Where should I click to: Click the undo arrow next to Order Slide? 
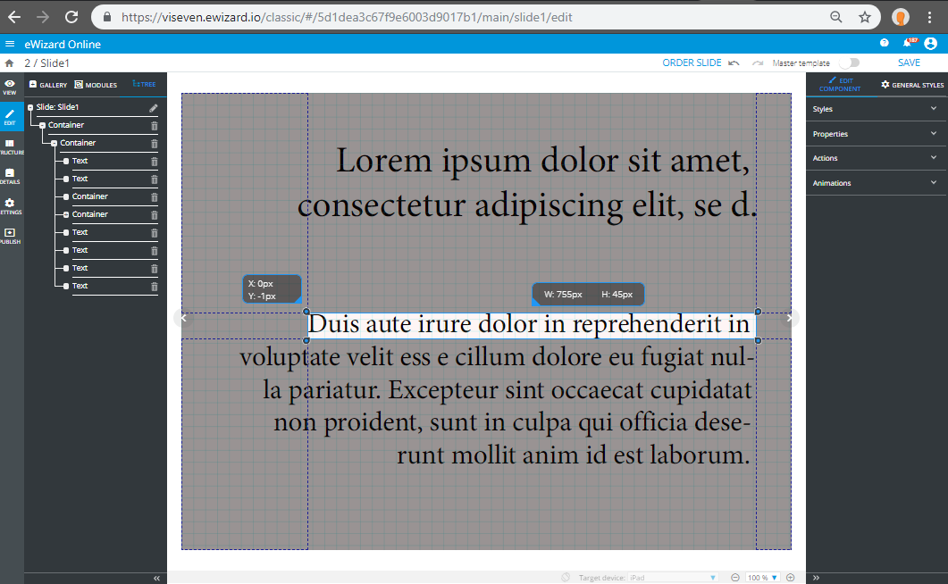734,63
